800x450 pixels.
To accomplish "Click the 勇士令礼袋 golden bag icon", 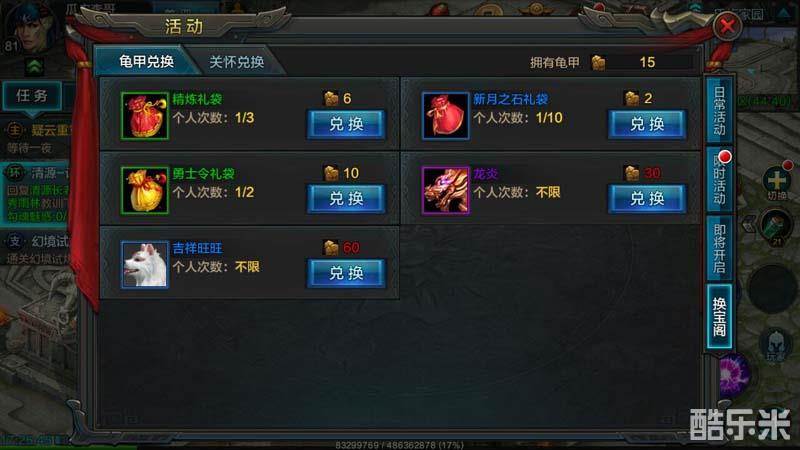I will [x=145, y=190].
